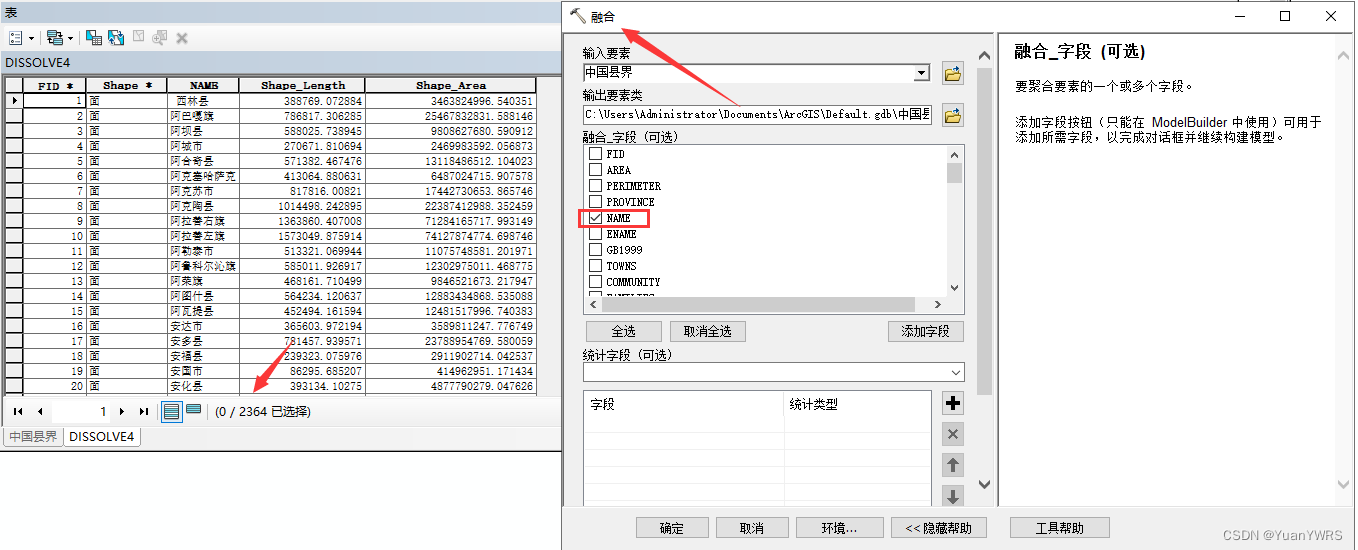Select the 安多县 name cell
The width and height of the screenshot is (1358, 550).
pos(204,341)
